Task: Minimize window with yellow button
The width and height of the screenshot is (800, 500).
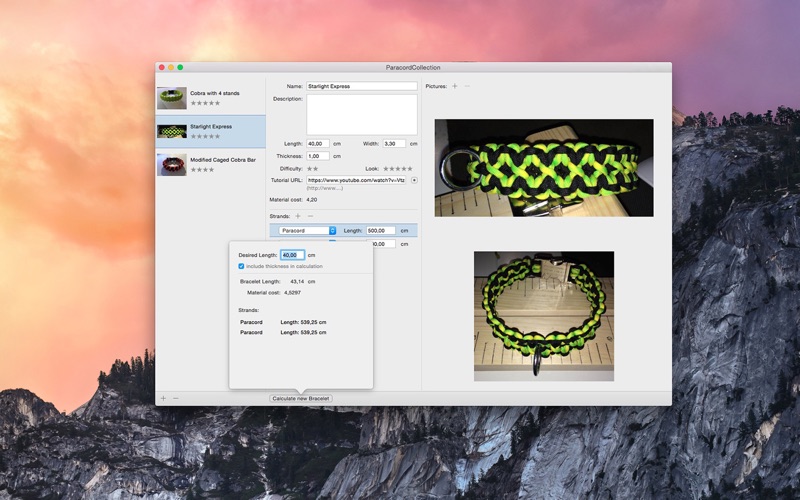Action: (171, 67)
